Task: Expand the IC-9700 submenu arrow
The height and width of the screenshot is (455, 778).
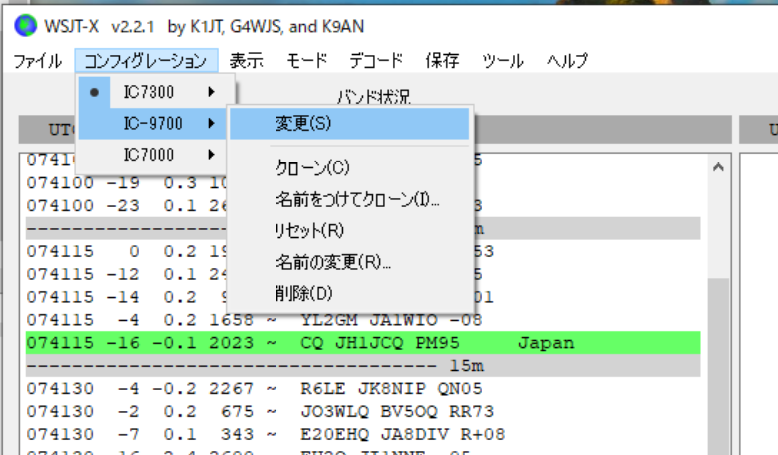Action: [x=212, y=123]
